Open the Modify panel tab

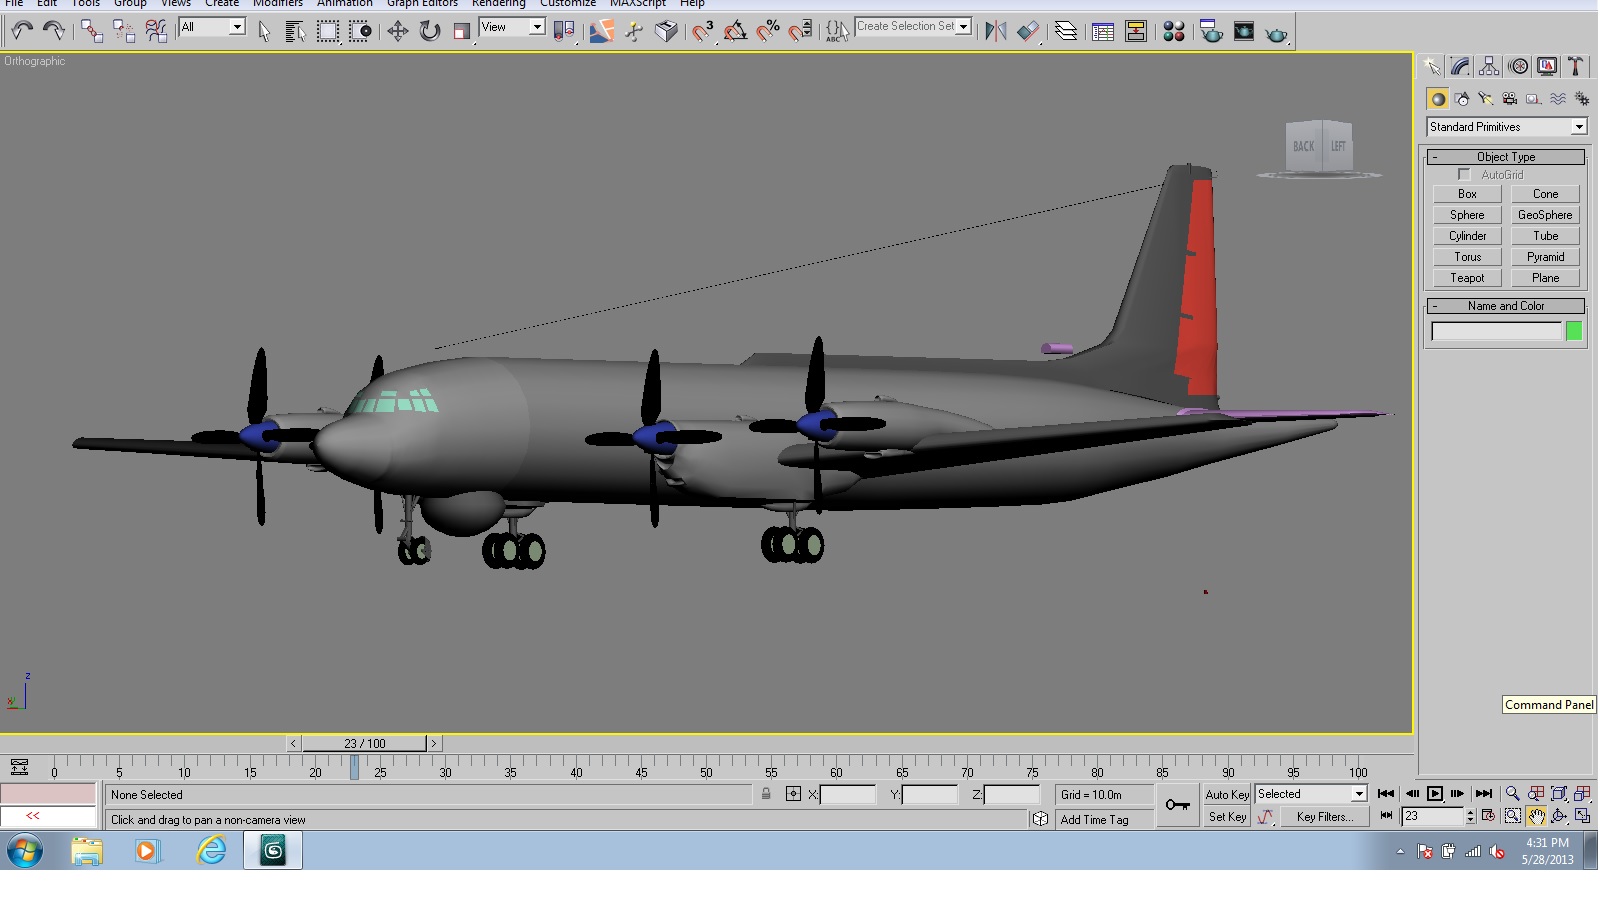click(x=1460, y=67)
